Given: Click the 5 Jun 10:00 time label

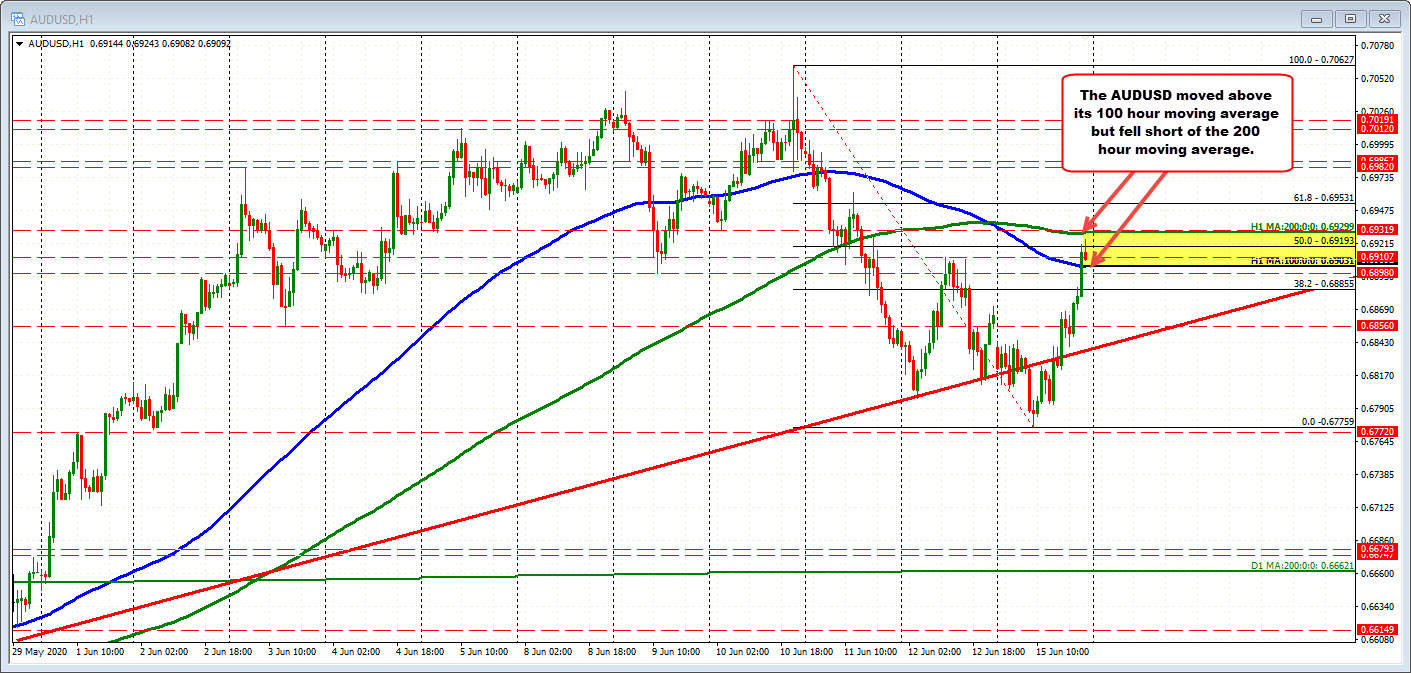Looking at the screenshot, I should 482,650.
